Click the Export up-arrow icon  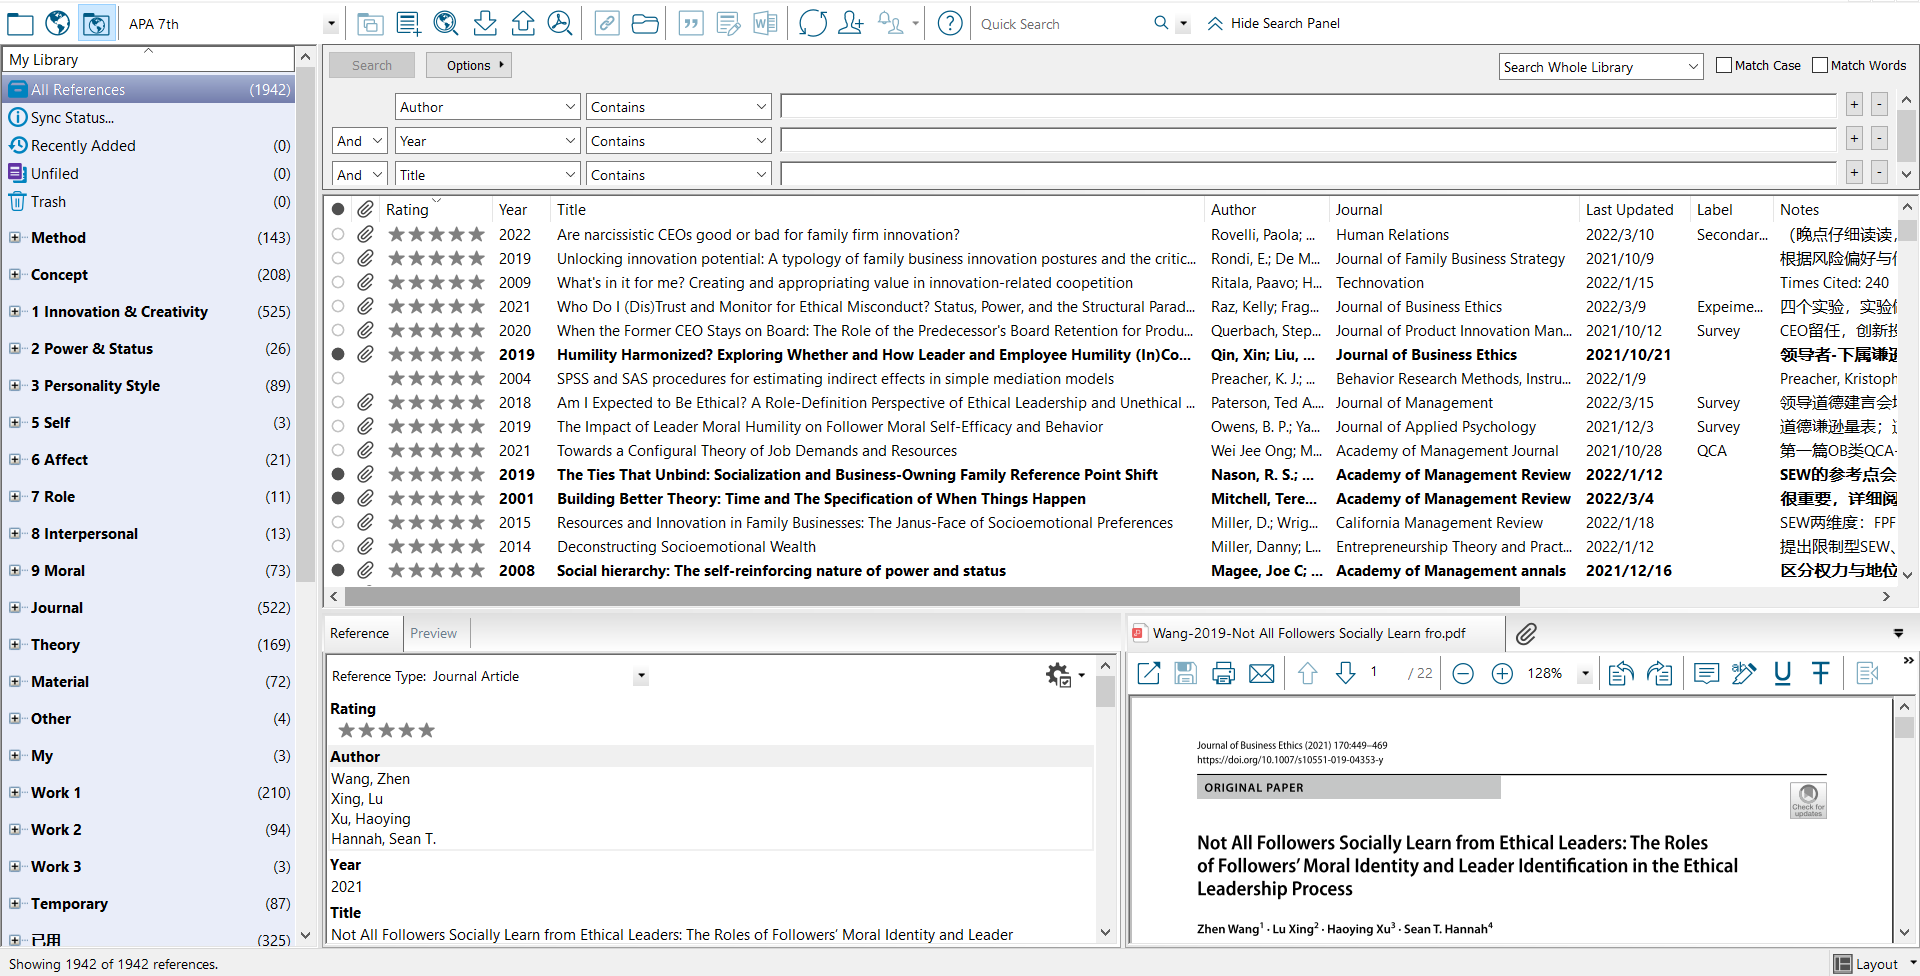coord(523,23)
